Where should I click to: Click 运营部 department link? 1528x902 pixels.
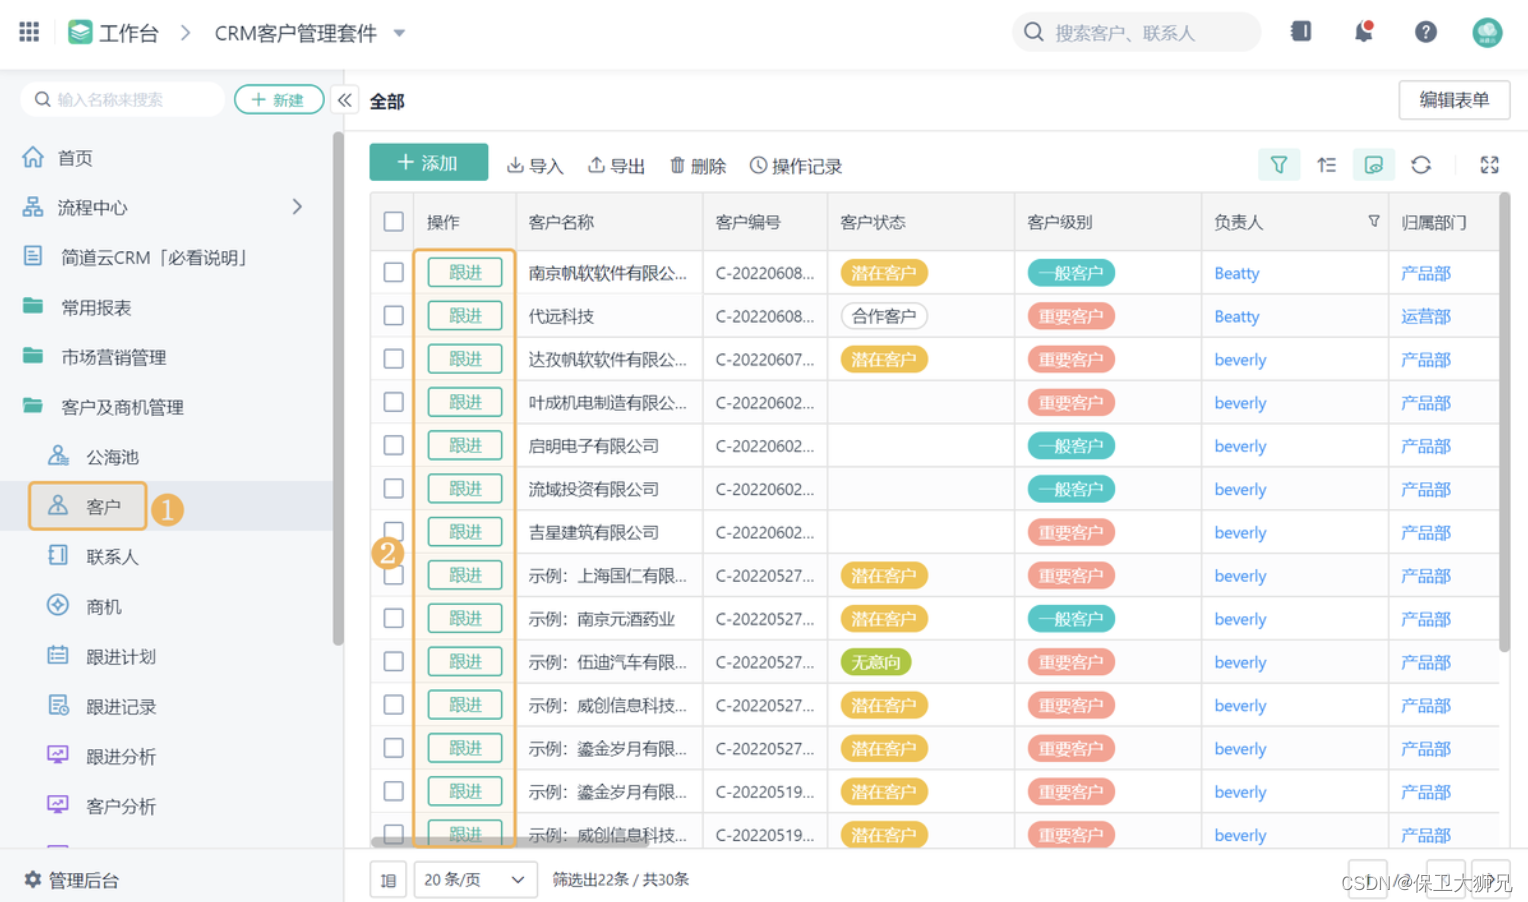[1425, 316]
